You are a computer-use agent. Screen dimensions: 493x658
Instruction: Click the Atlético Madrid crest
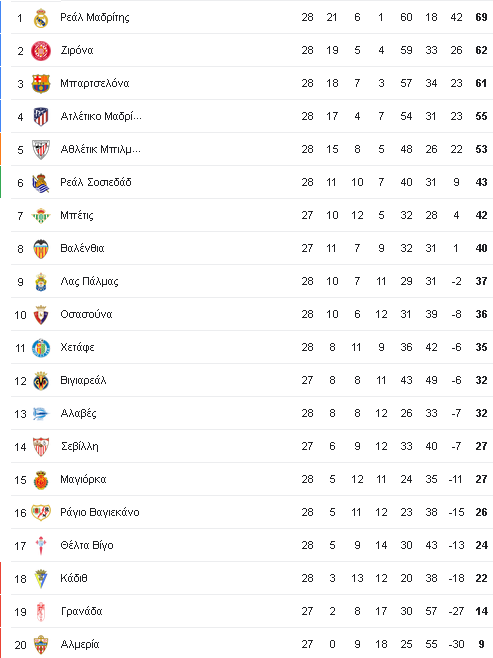coord(41,117)
